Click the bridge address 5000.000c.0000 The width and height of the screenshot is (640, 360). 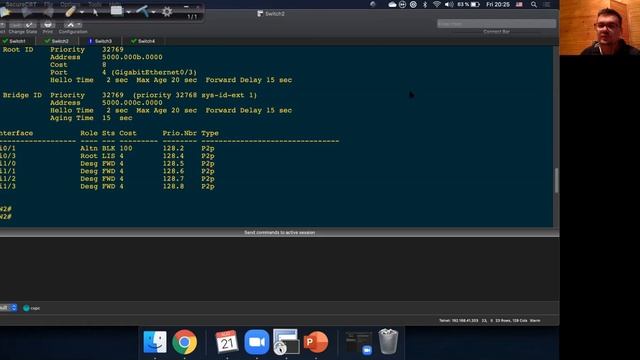(132, 103)
